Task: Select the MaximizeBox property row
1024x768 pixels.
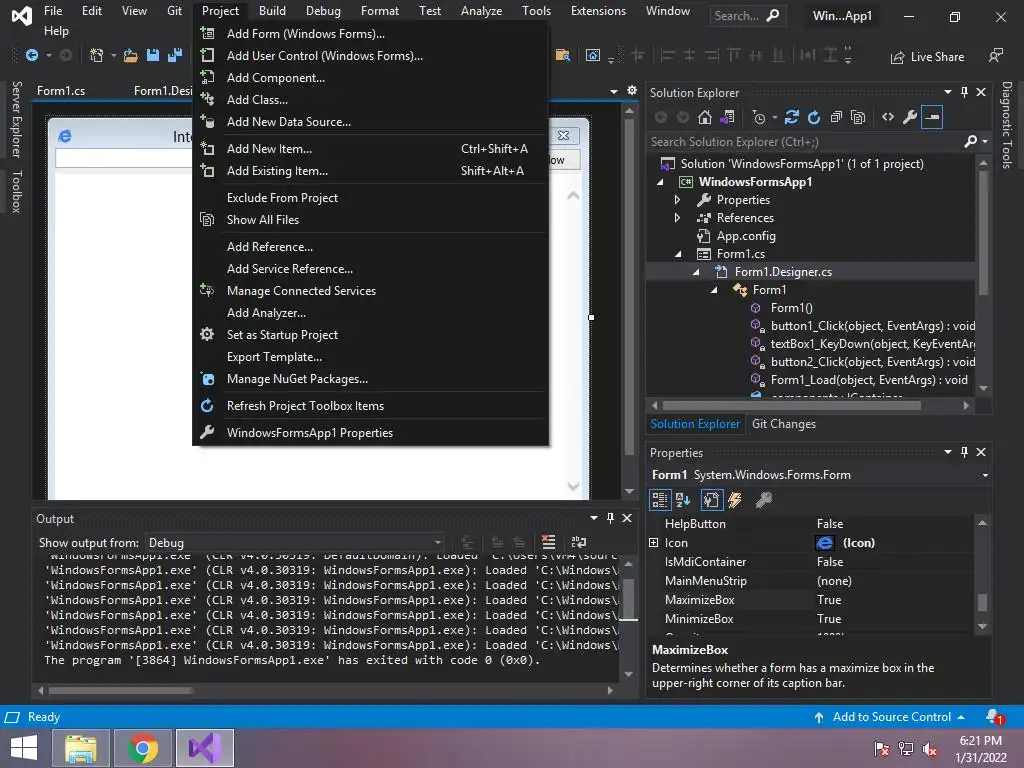Action: click(812, 600)
